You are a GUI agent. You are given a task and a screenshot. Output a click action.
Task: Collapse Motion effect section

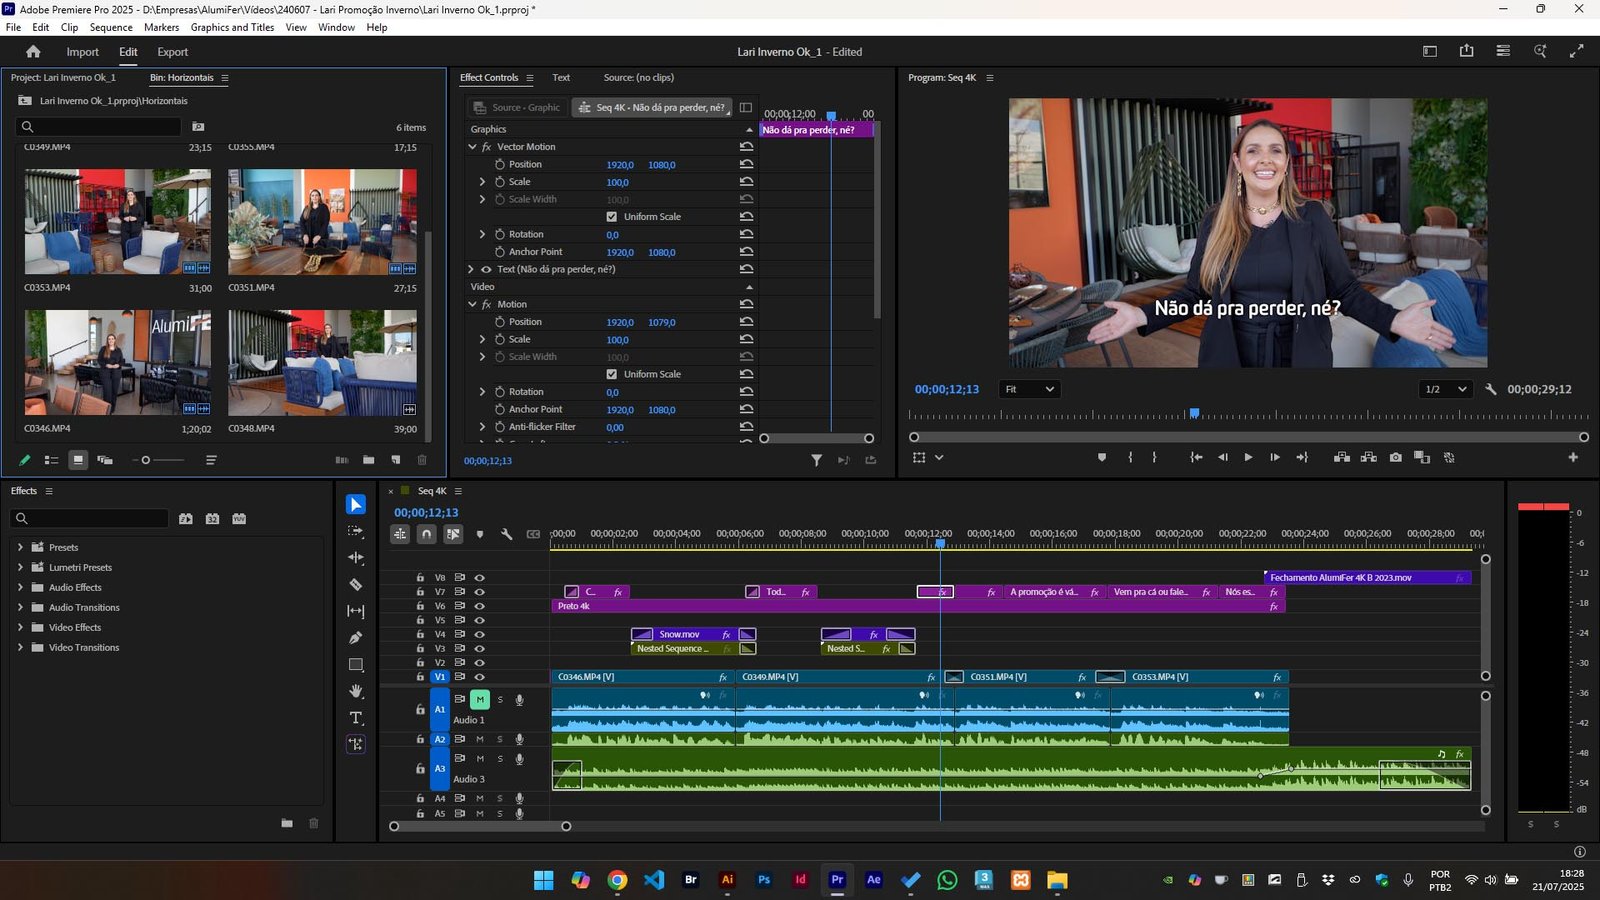(x=472, y=304)
